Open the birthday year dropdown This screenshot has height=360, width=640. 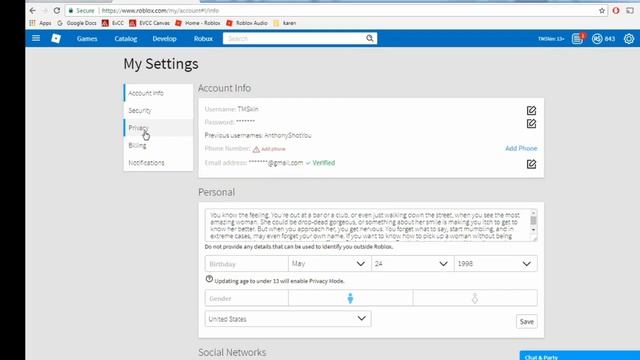(496, 264)
